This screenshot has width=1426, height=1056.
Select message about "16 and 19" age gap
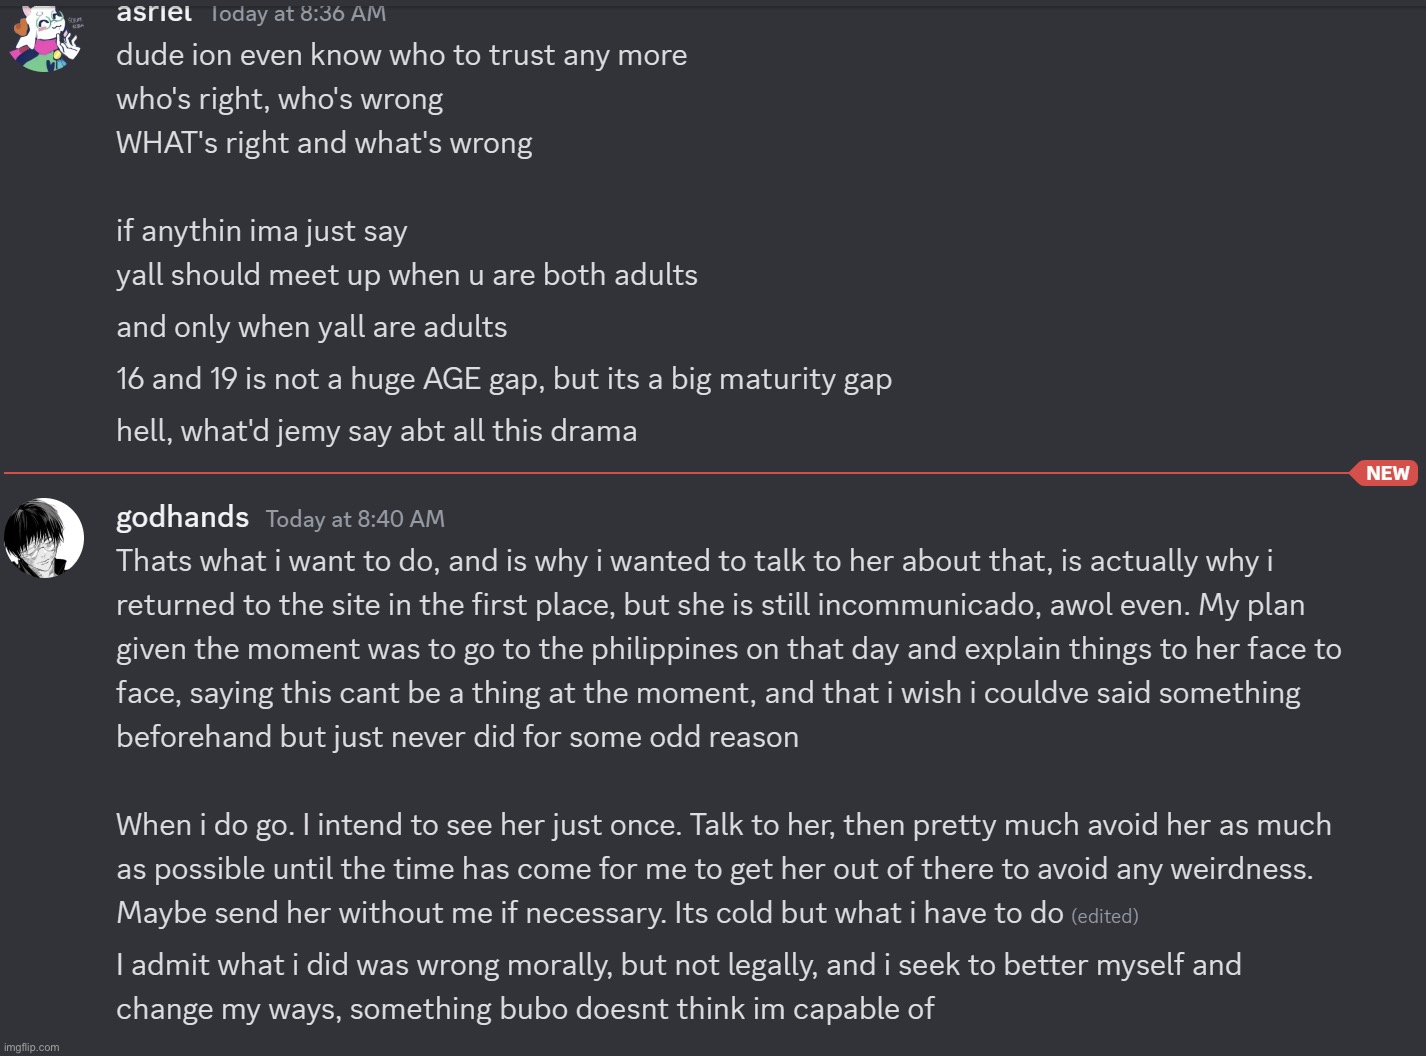pyautogui.click(x=503, y=379)
